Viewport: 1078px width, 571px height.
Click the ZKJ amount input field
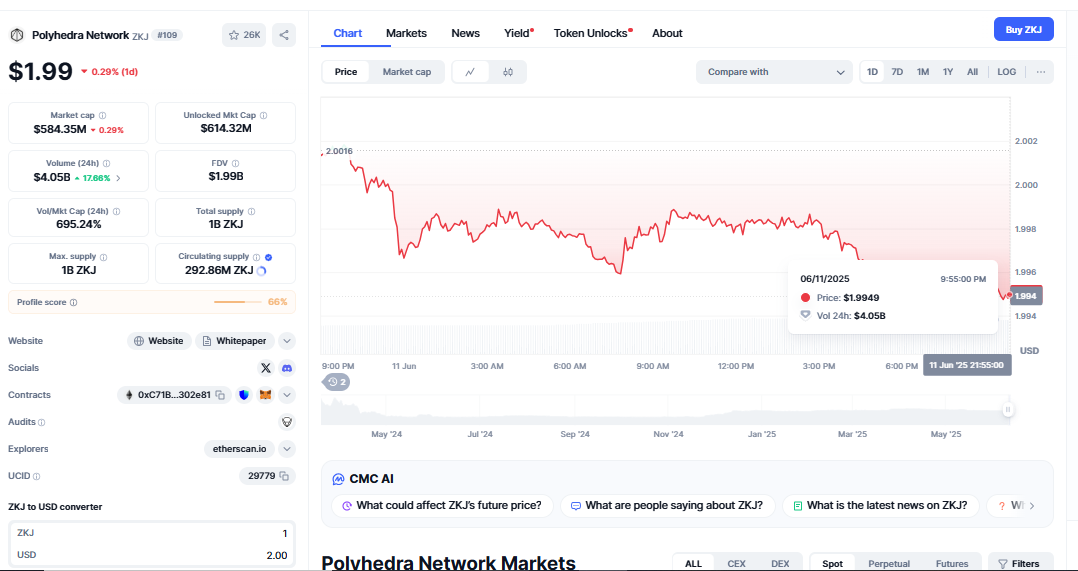(x=151, y=533)
